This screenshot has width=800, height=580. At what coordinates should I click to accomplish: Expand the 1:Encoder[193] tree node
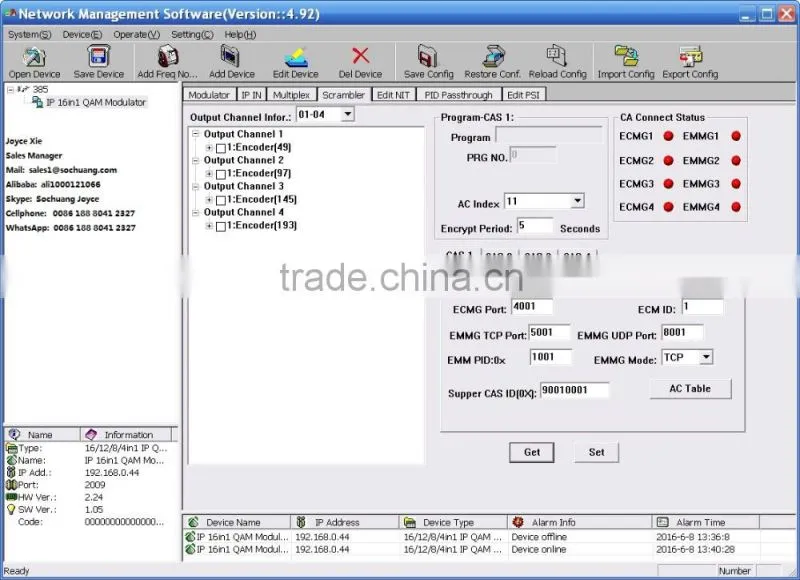[x=209, y=225]
